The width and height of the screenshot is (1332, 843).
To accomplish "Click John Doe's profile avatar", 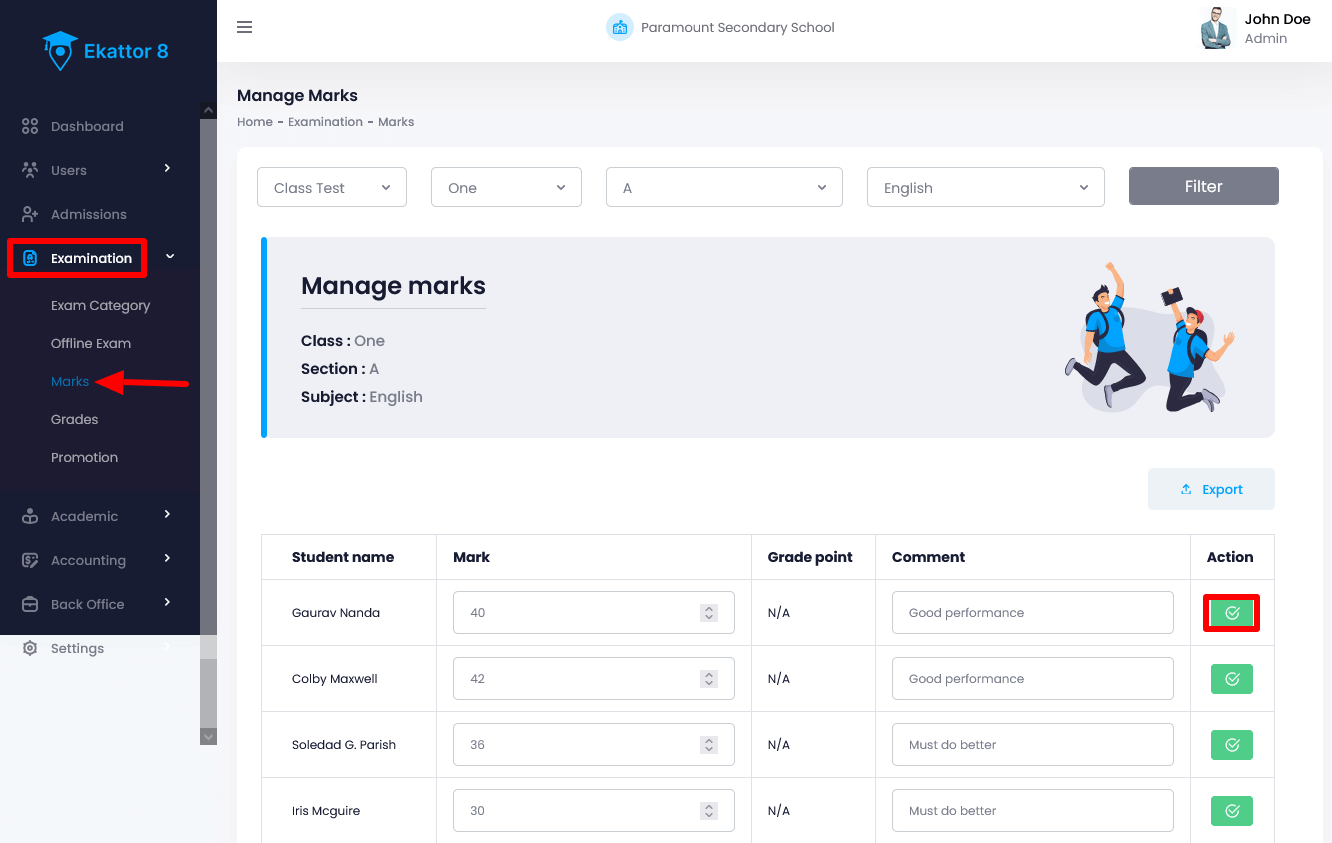I will pos(1216,28).
